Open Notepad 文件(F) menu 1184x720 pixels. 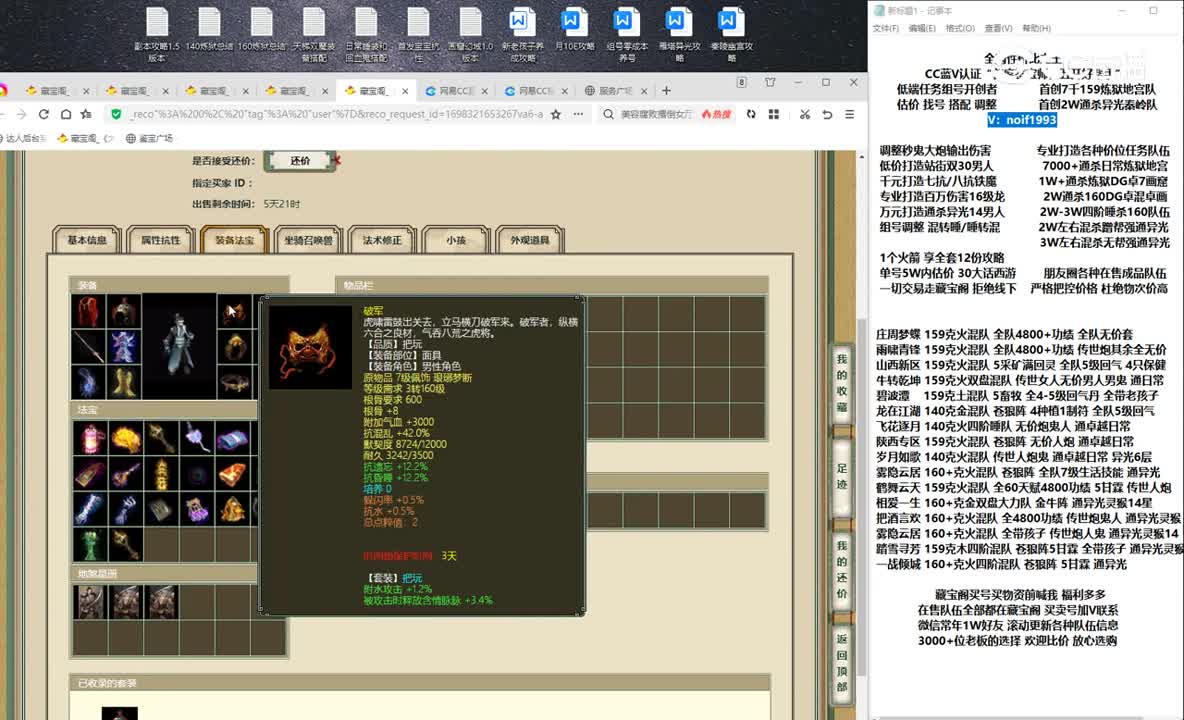pos(886,29)
